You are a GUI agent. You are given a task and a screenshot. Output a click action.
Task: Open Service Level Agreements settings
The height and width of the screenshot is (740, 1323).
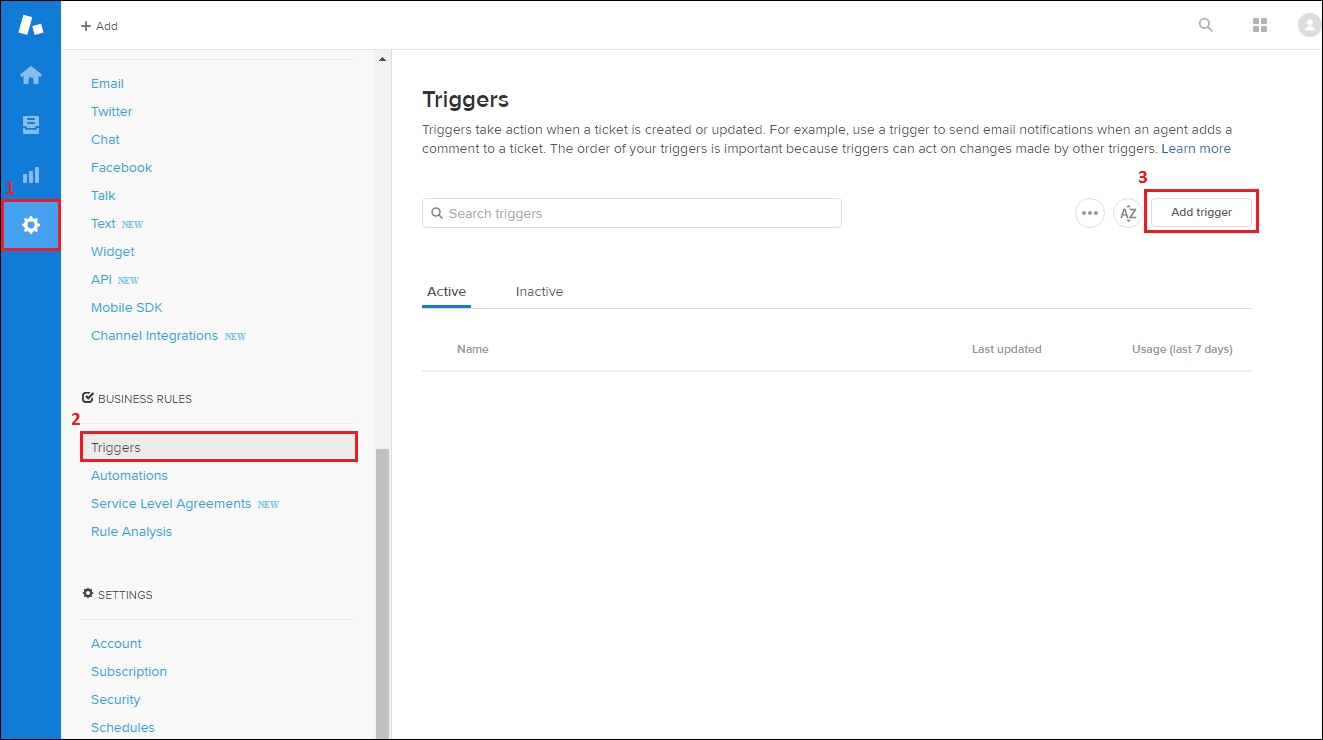tap(172, 503)
